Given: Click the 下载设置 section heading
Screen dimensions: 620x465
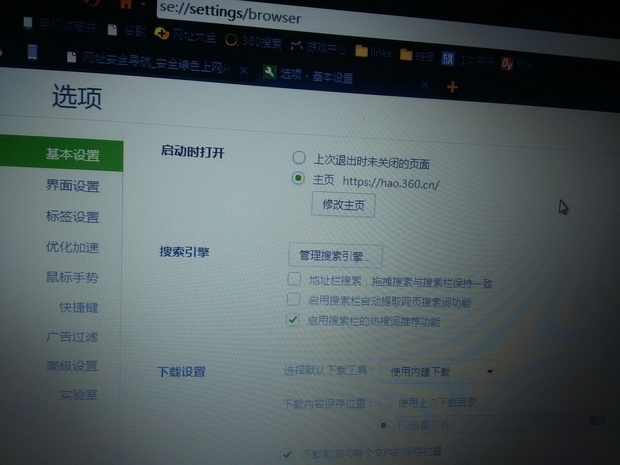Looking at the screenshot, I should click(x=181, y=372).
